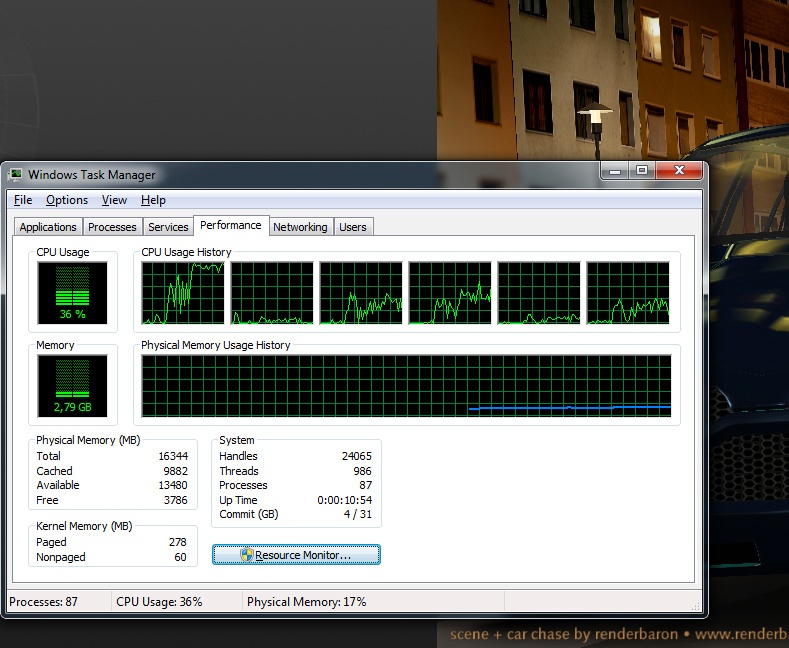Switch to the Networking tab
Screen dimensions: 789x648
click(x=300, y=227)
